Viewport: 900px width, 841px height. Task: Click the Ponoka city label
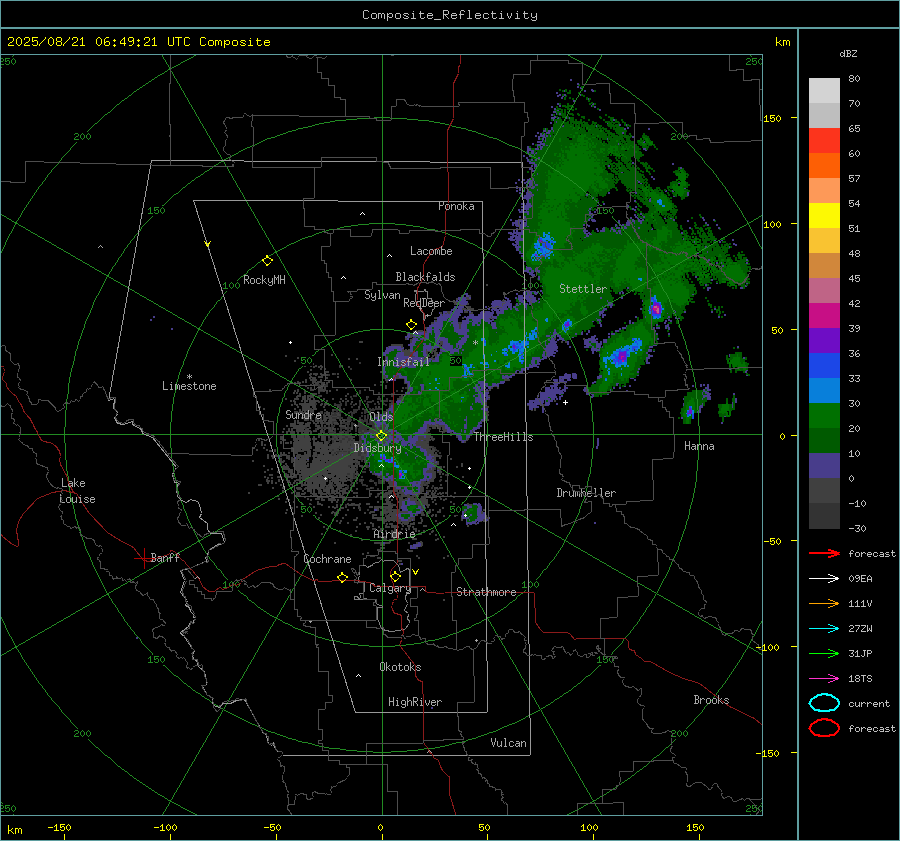pos(456,206)
